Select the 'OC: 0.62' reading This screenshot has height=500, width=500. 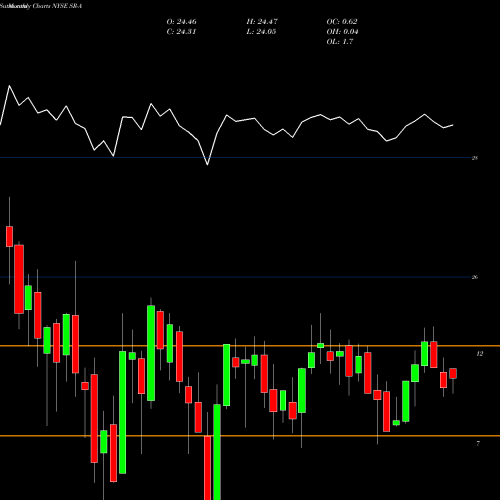pyautogui.click(x=342, y=22)
